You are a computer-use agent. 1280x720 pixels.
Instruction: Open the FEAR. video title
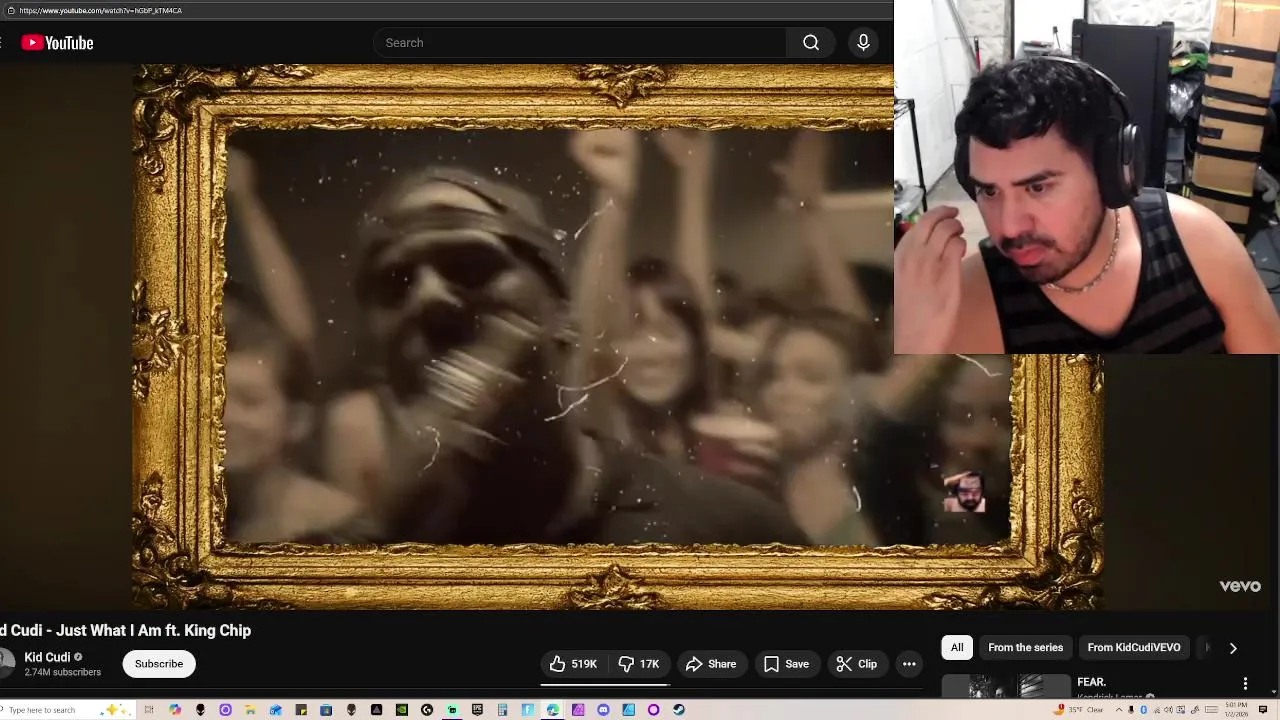point(1091,682)
